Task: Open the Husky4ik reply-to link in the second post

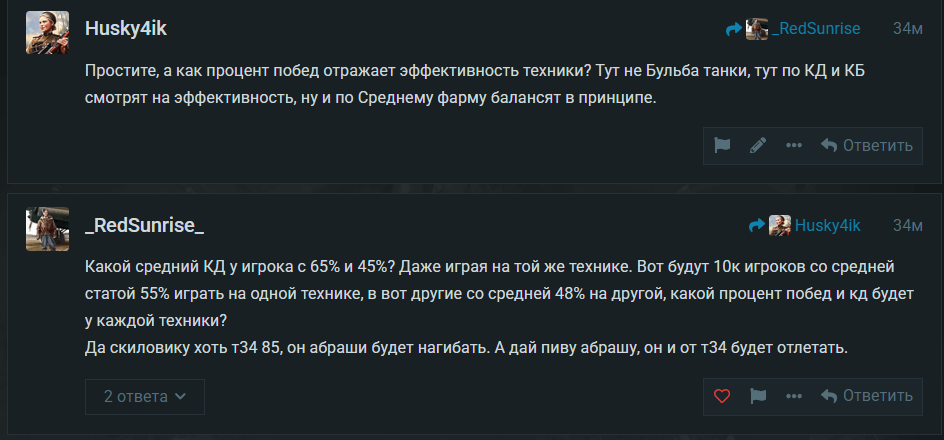Action: point(827,225)
